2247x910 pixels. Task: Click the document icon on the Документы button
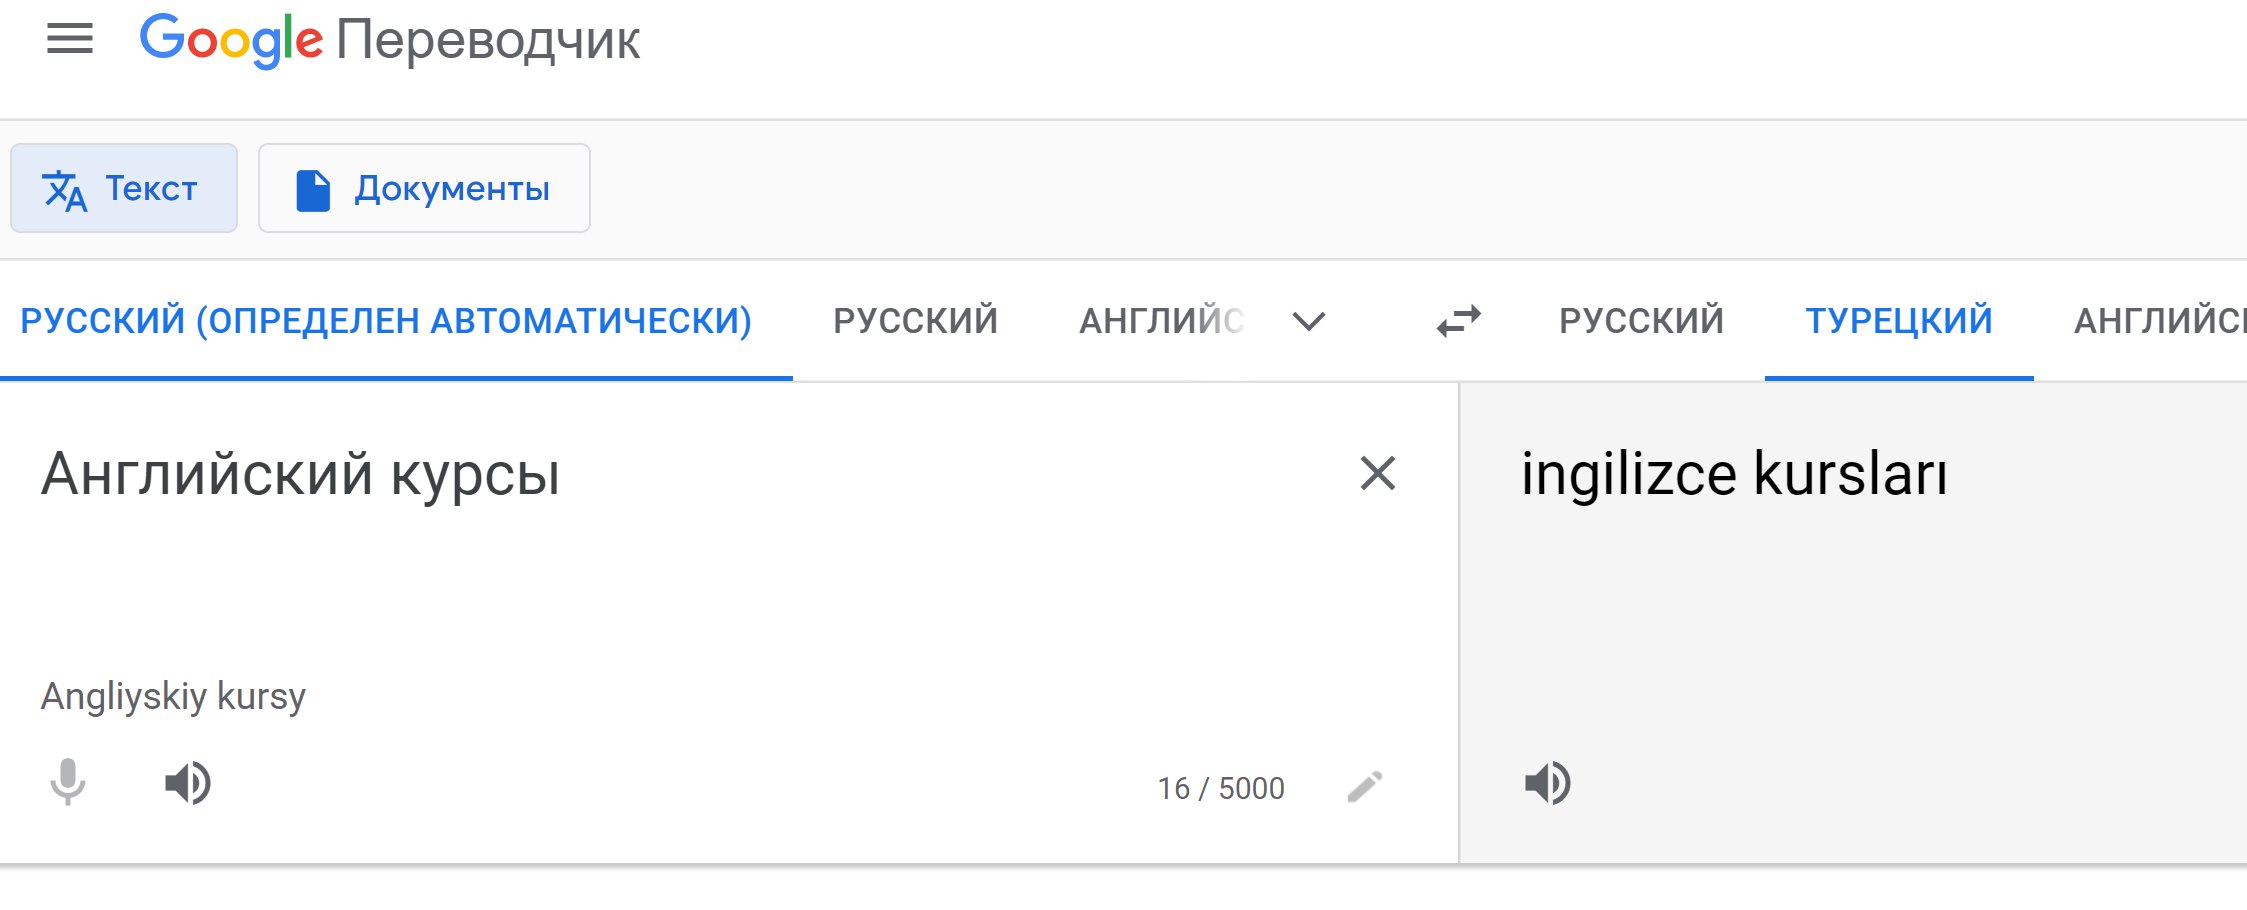313,190
